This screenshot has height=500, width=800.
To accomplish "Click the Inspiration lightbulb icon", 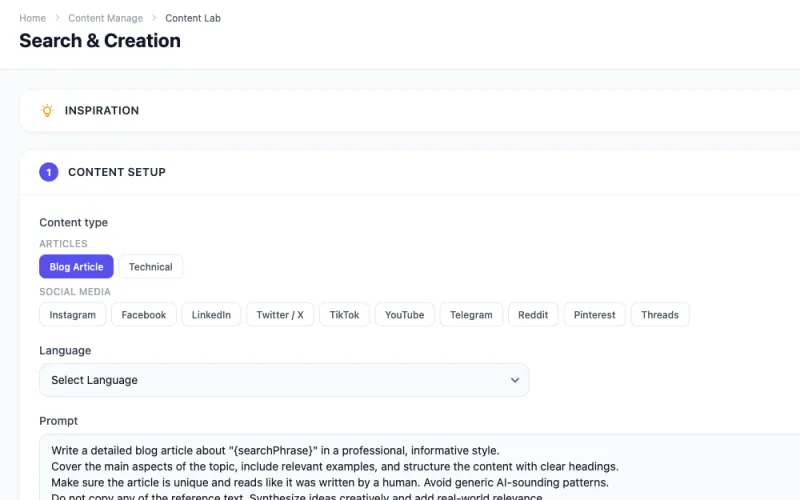I will pyautogui.click(x=47, y=110).
